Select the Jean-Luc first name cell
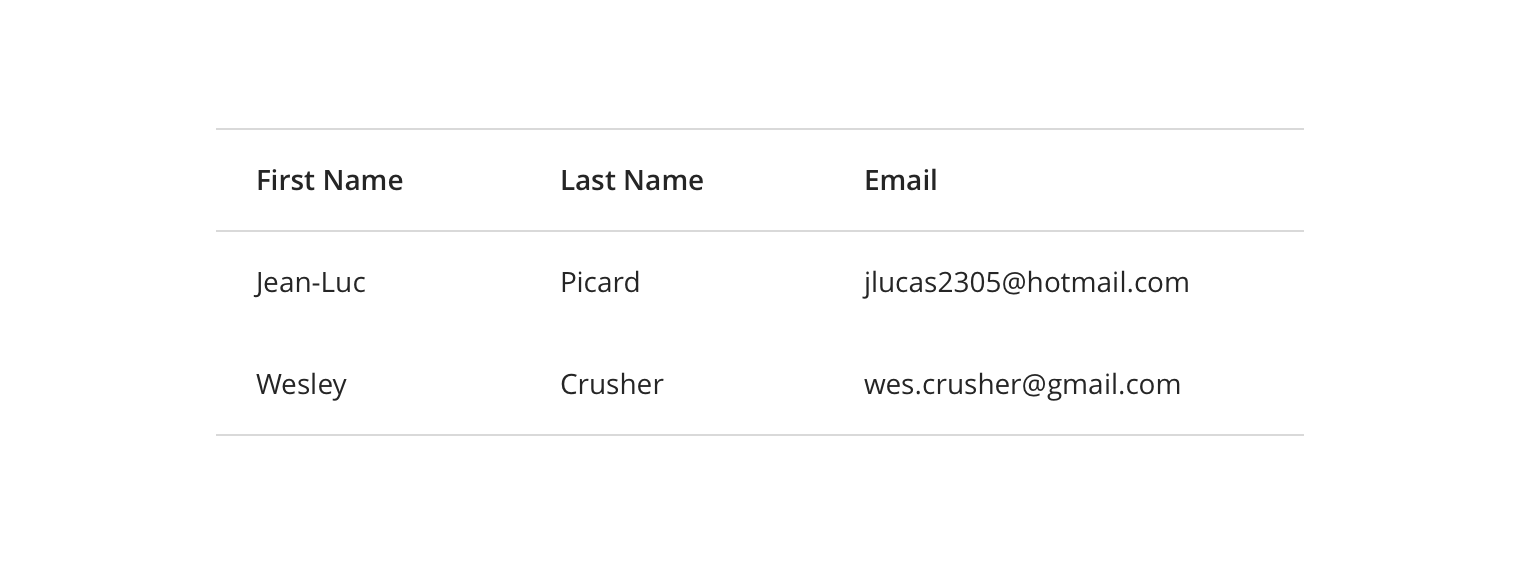The height and width of the screenshot is (564, 1520). click(x=310, y=282)
